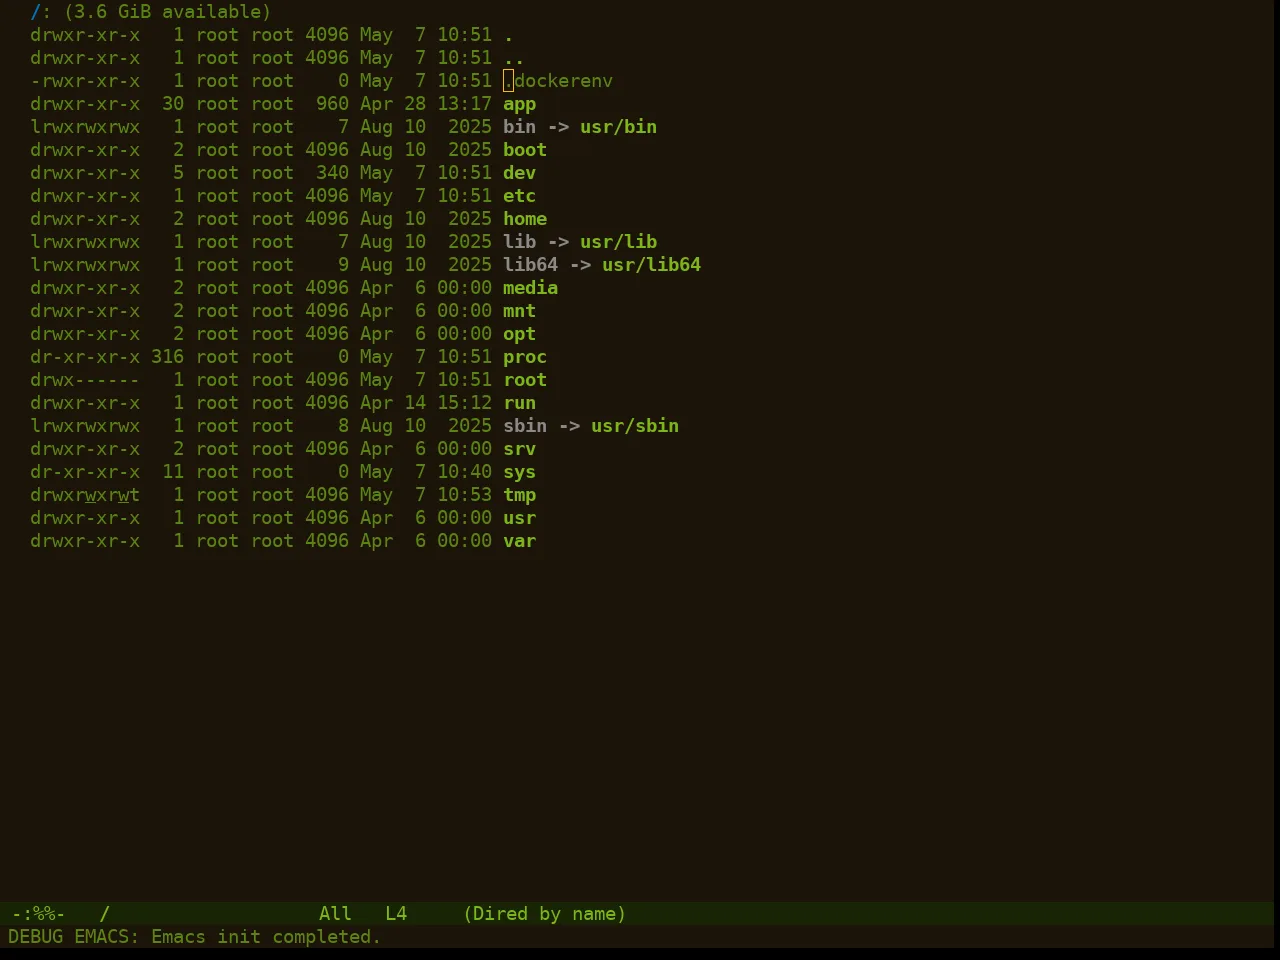Image resolution: width=1280 pixels, height=960 pixels.
Task: Open the srv directory
Action: 519,449
